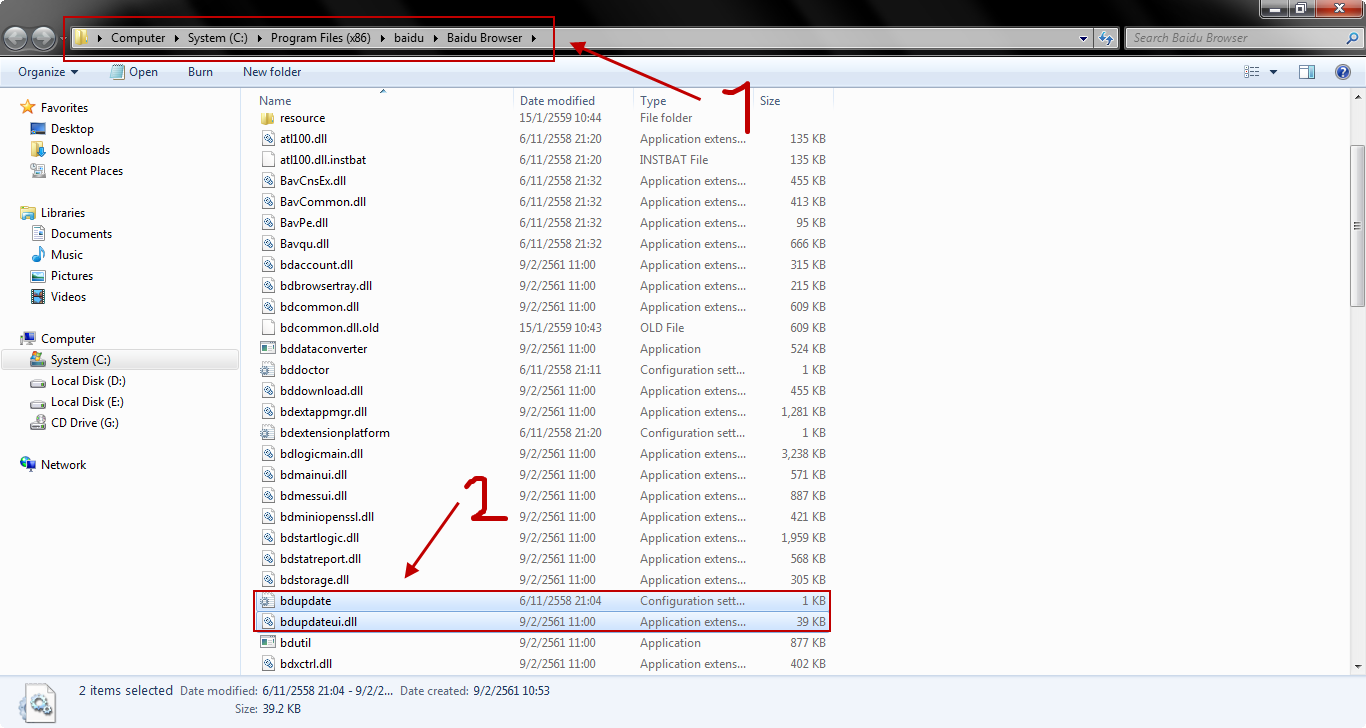Screen dimensions: 1366x728
Task: Select the bdutil application icon
Action: tap(267, 643)
